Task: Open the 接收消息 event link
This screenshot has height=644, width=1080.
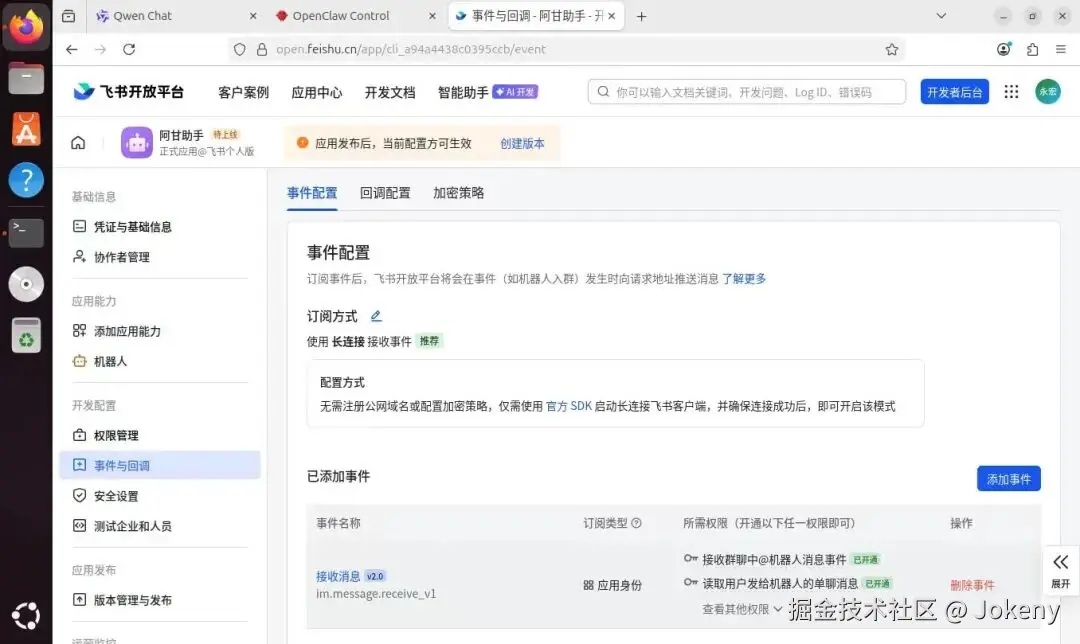Action: (x=338, y=576)
